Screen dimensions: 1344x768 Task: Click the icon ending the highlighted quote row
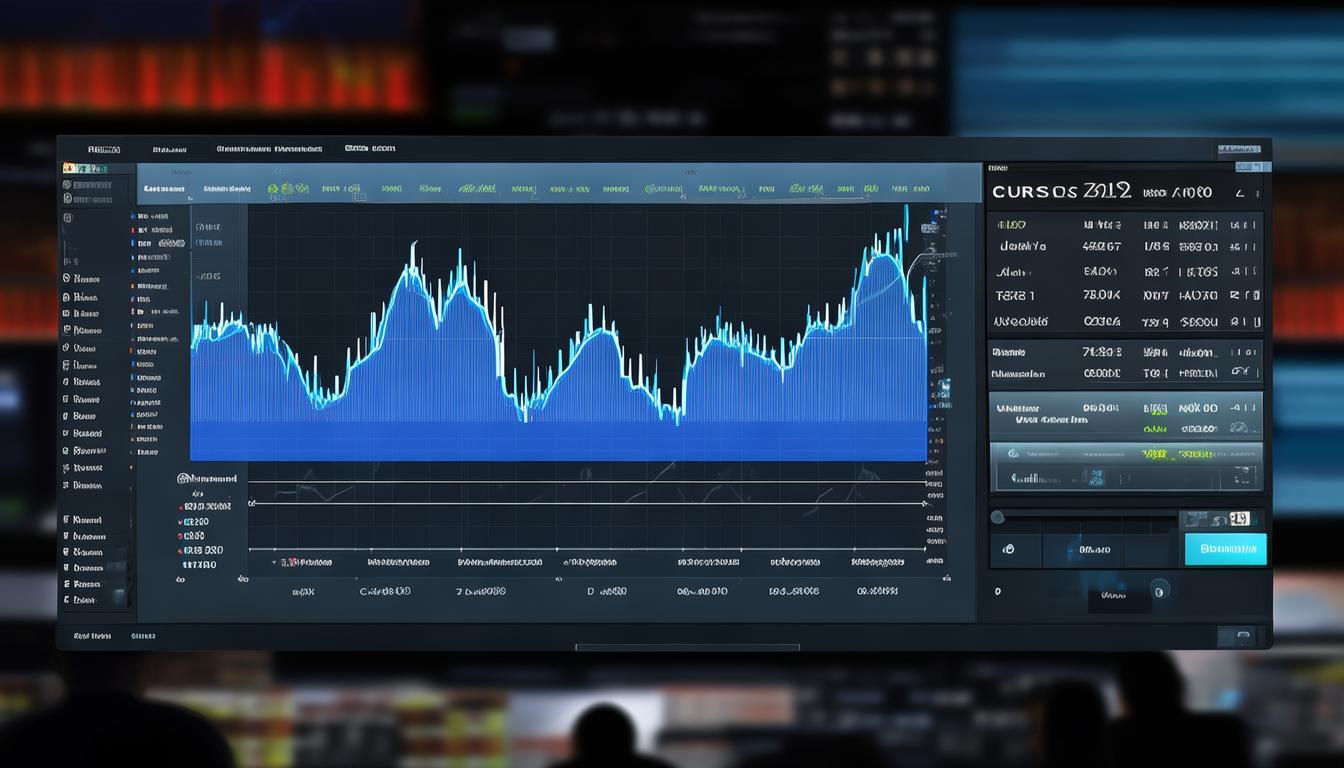(1241, 408)
